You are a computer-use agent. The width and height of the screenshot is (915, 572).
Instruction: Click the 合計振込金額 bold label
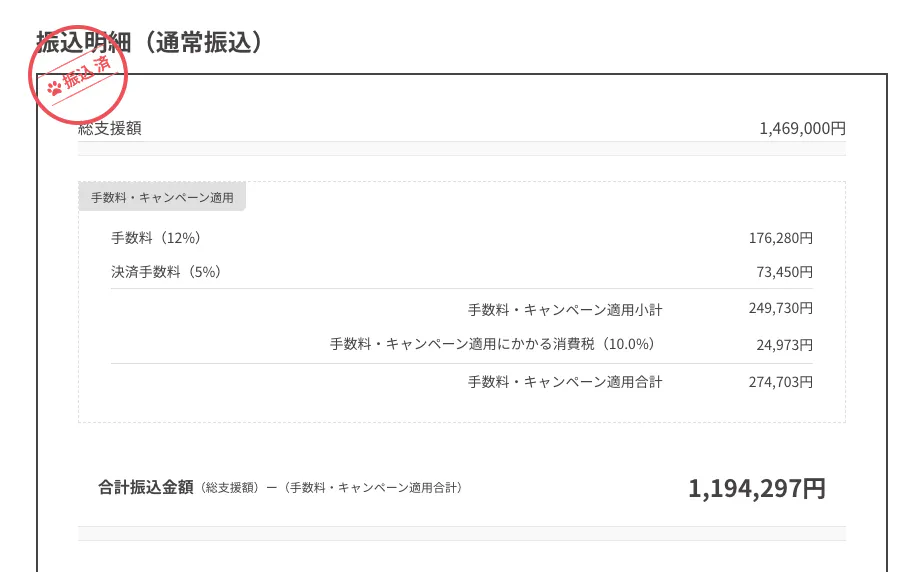pos(146,488)
